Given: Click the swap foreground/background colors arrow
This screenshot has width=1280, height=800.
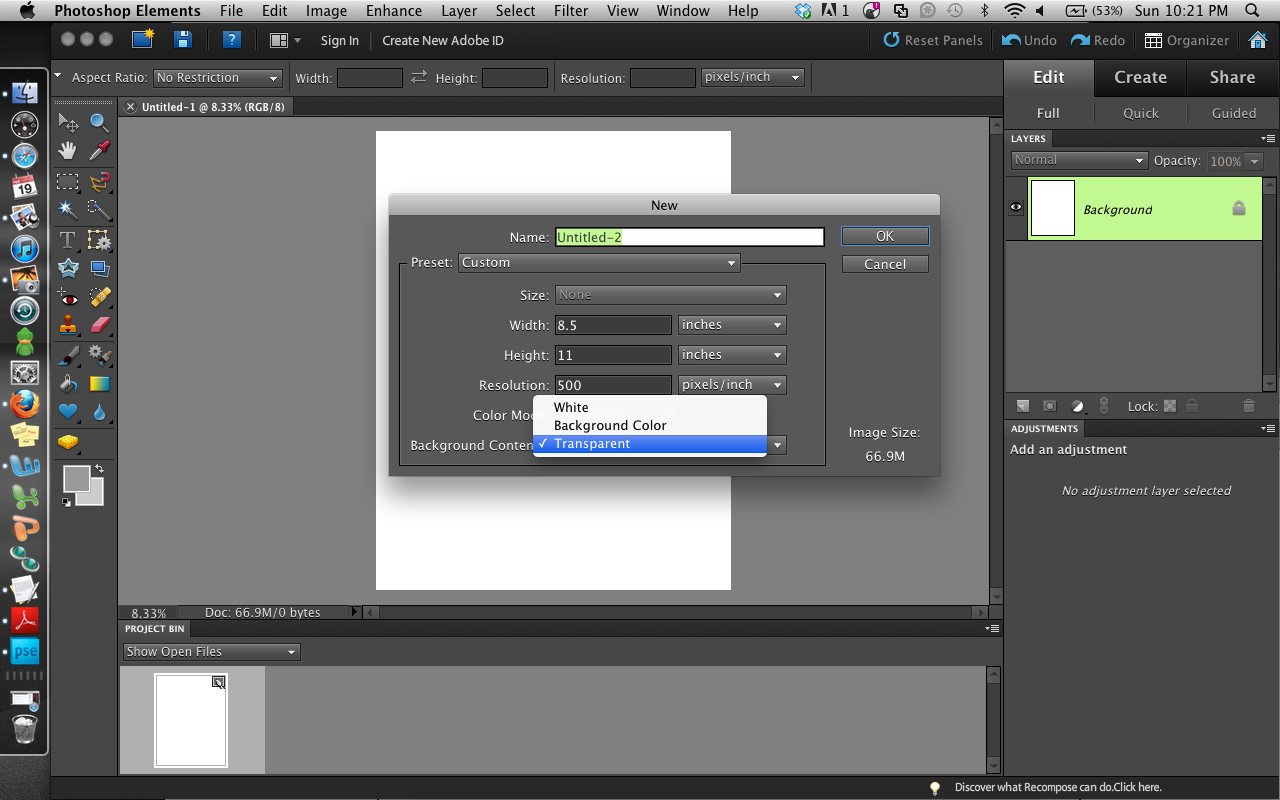Looking at the screenshot, I should point(99,469).
